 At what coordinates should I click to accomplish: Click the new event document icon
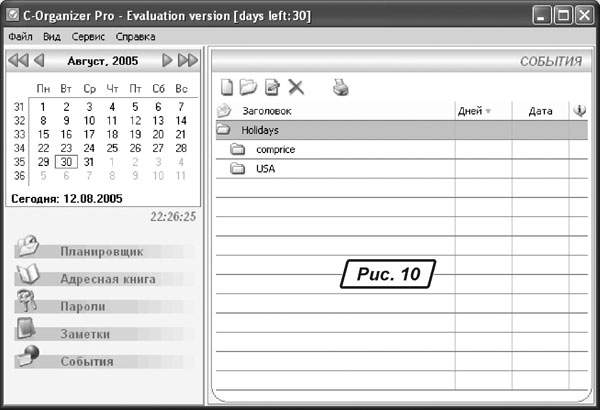[227, 88]
